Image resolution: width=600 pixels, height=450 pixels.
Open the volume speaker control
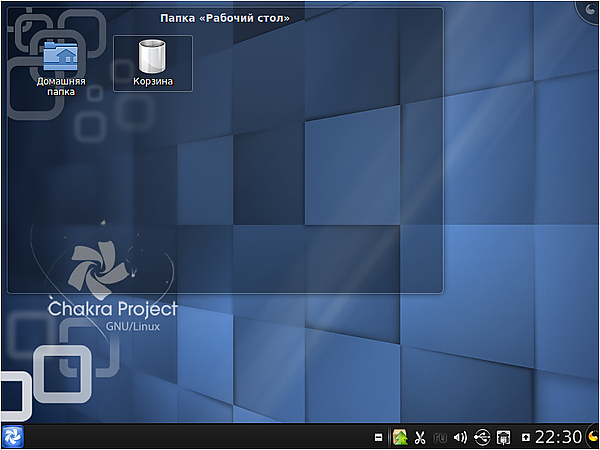coord(460,437)
